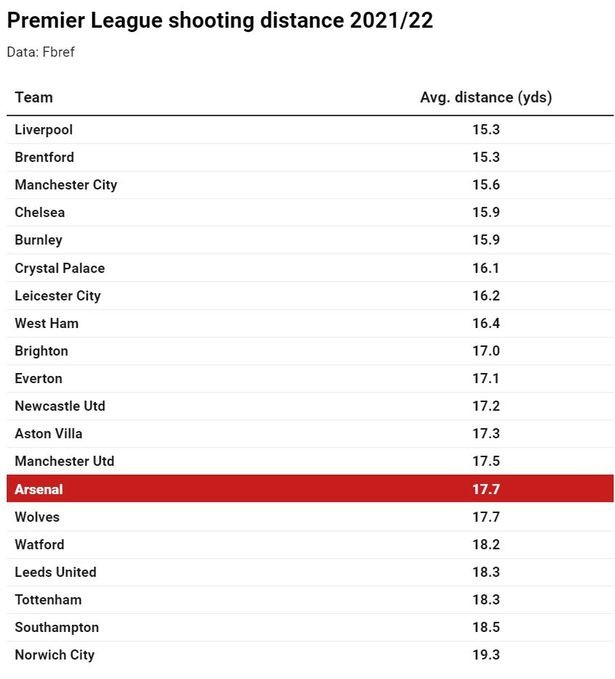Click the Burnley team name
Screen dimensions: 615x679
tap(39, 240)
